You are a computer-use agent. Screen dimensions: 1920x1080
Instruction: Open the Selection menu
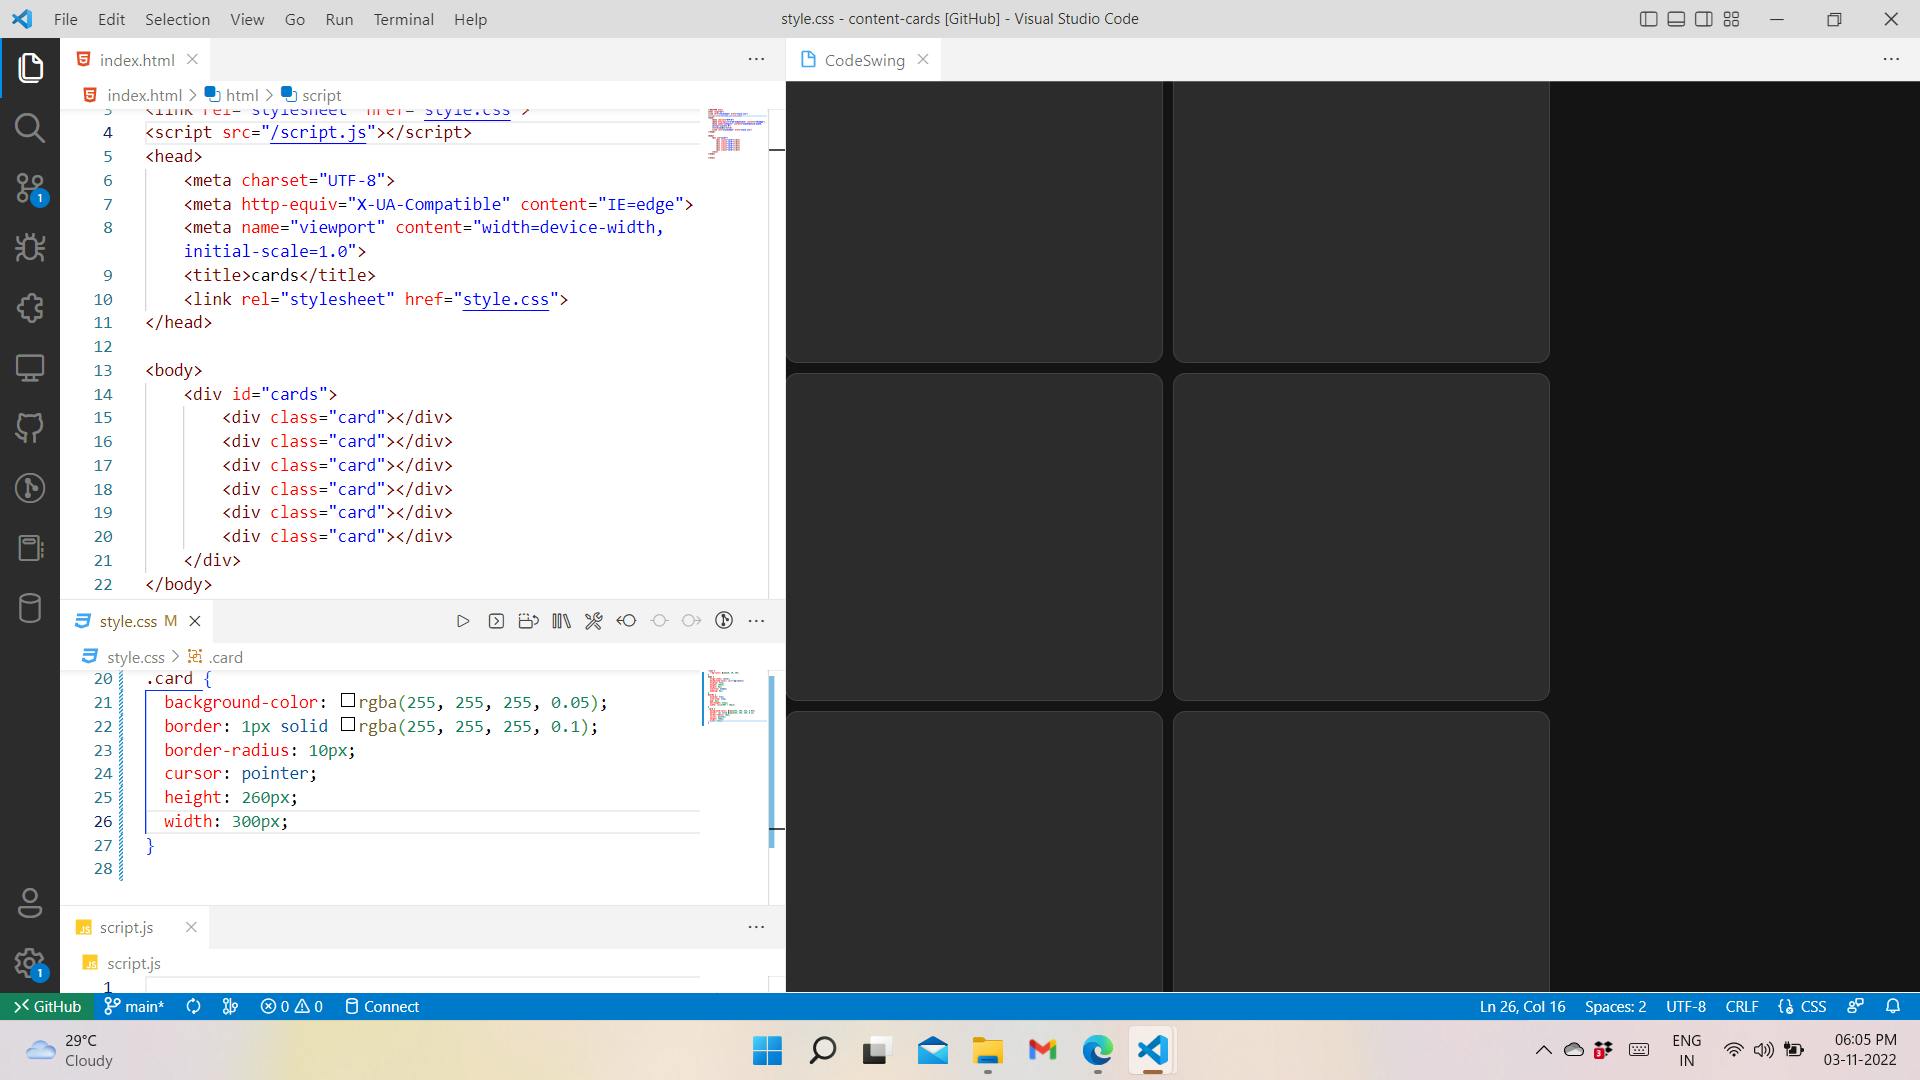tap(177, 19)
